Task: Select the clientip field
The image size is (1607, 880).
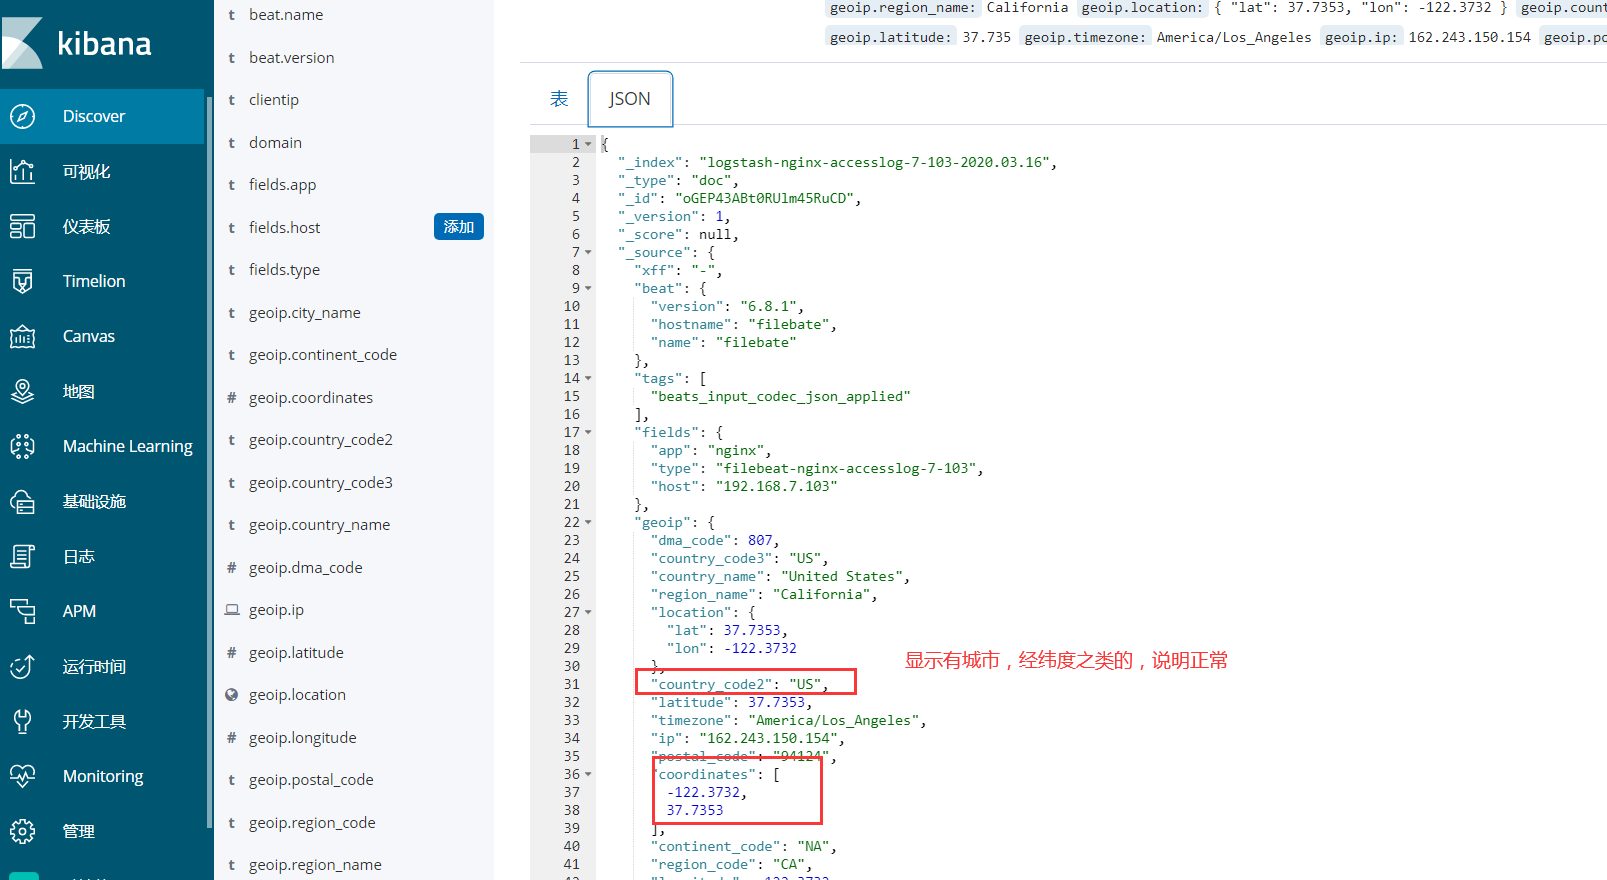Action: click(274, 100)
